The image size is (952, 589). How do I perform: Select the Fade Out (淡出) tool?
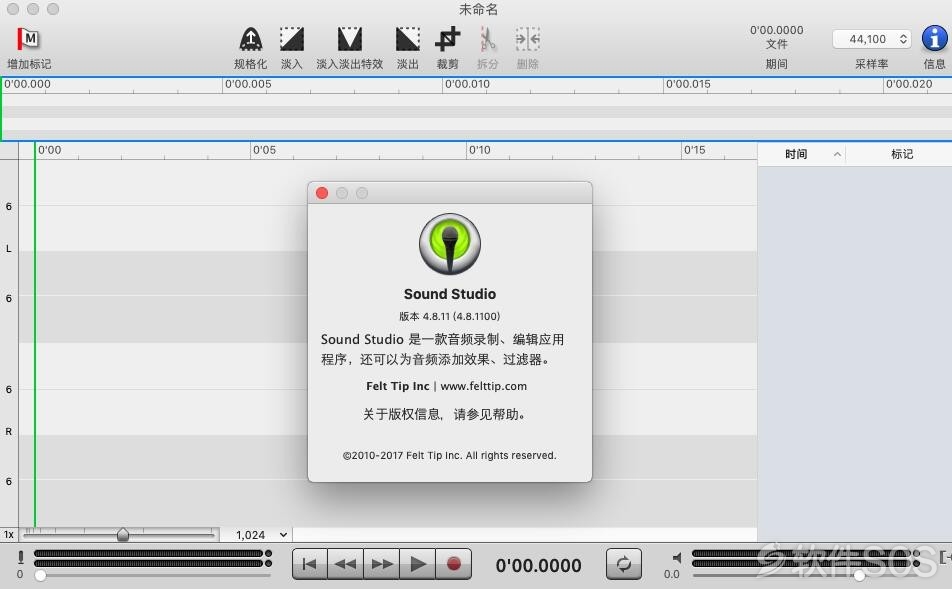[x=407, y=39]
